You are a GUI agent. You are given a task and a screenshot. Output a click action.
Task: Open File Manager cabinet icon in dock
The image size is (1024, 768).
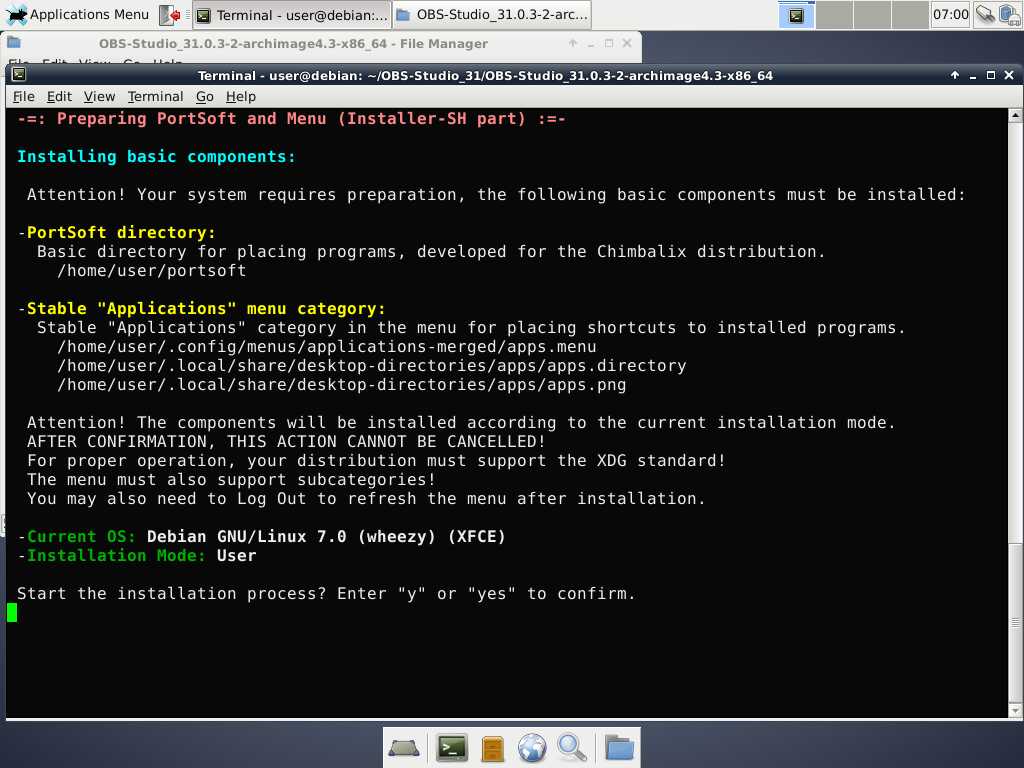point(492,748)
